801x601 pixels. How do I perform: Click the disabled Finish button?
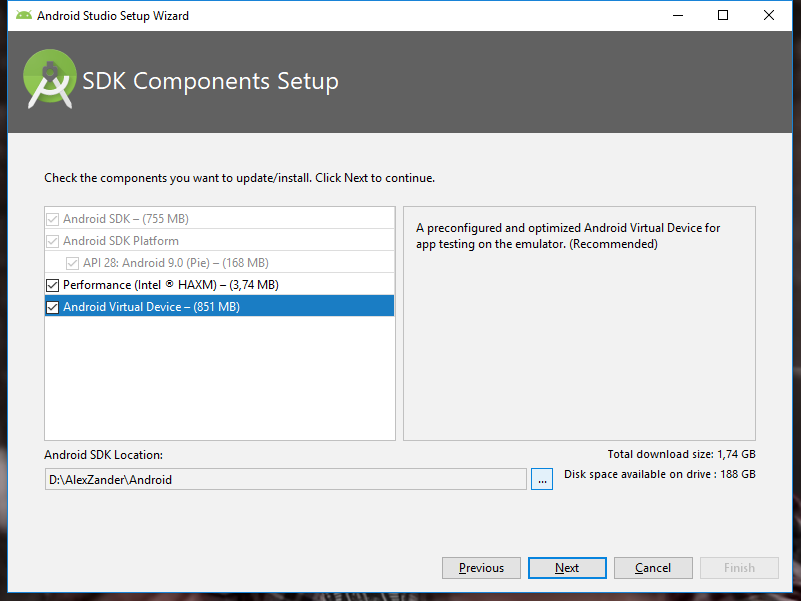(x=739, y=568)
